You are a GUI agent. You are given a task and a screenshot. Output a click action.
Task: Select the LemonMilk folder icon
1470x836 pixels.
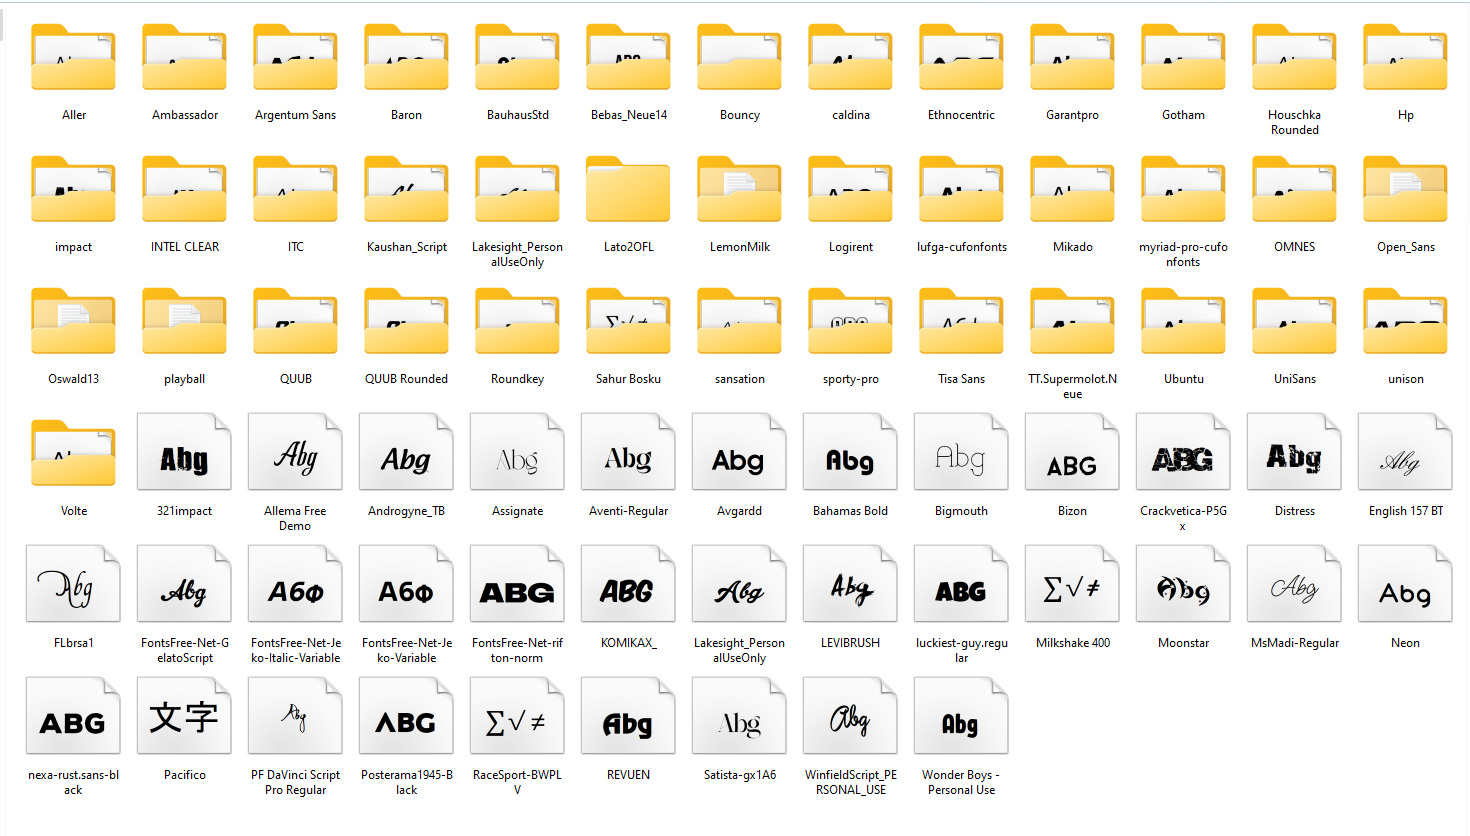(739, 190)
